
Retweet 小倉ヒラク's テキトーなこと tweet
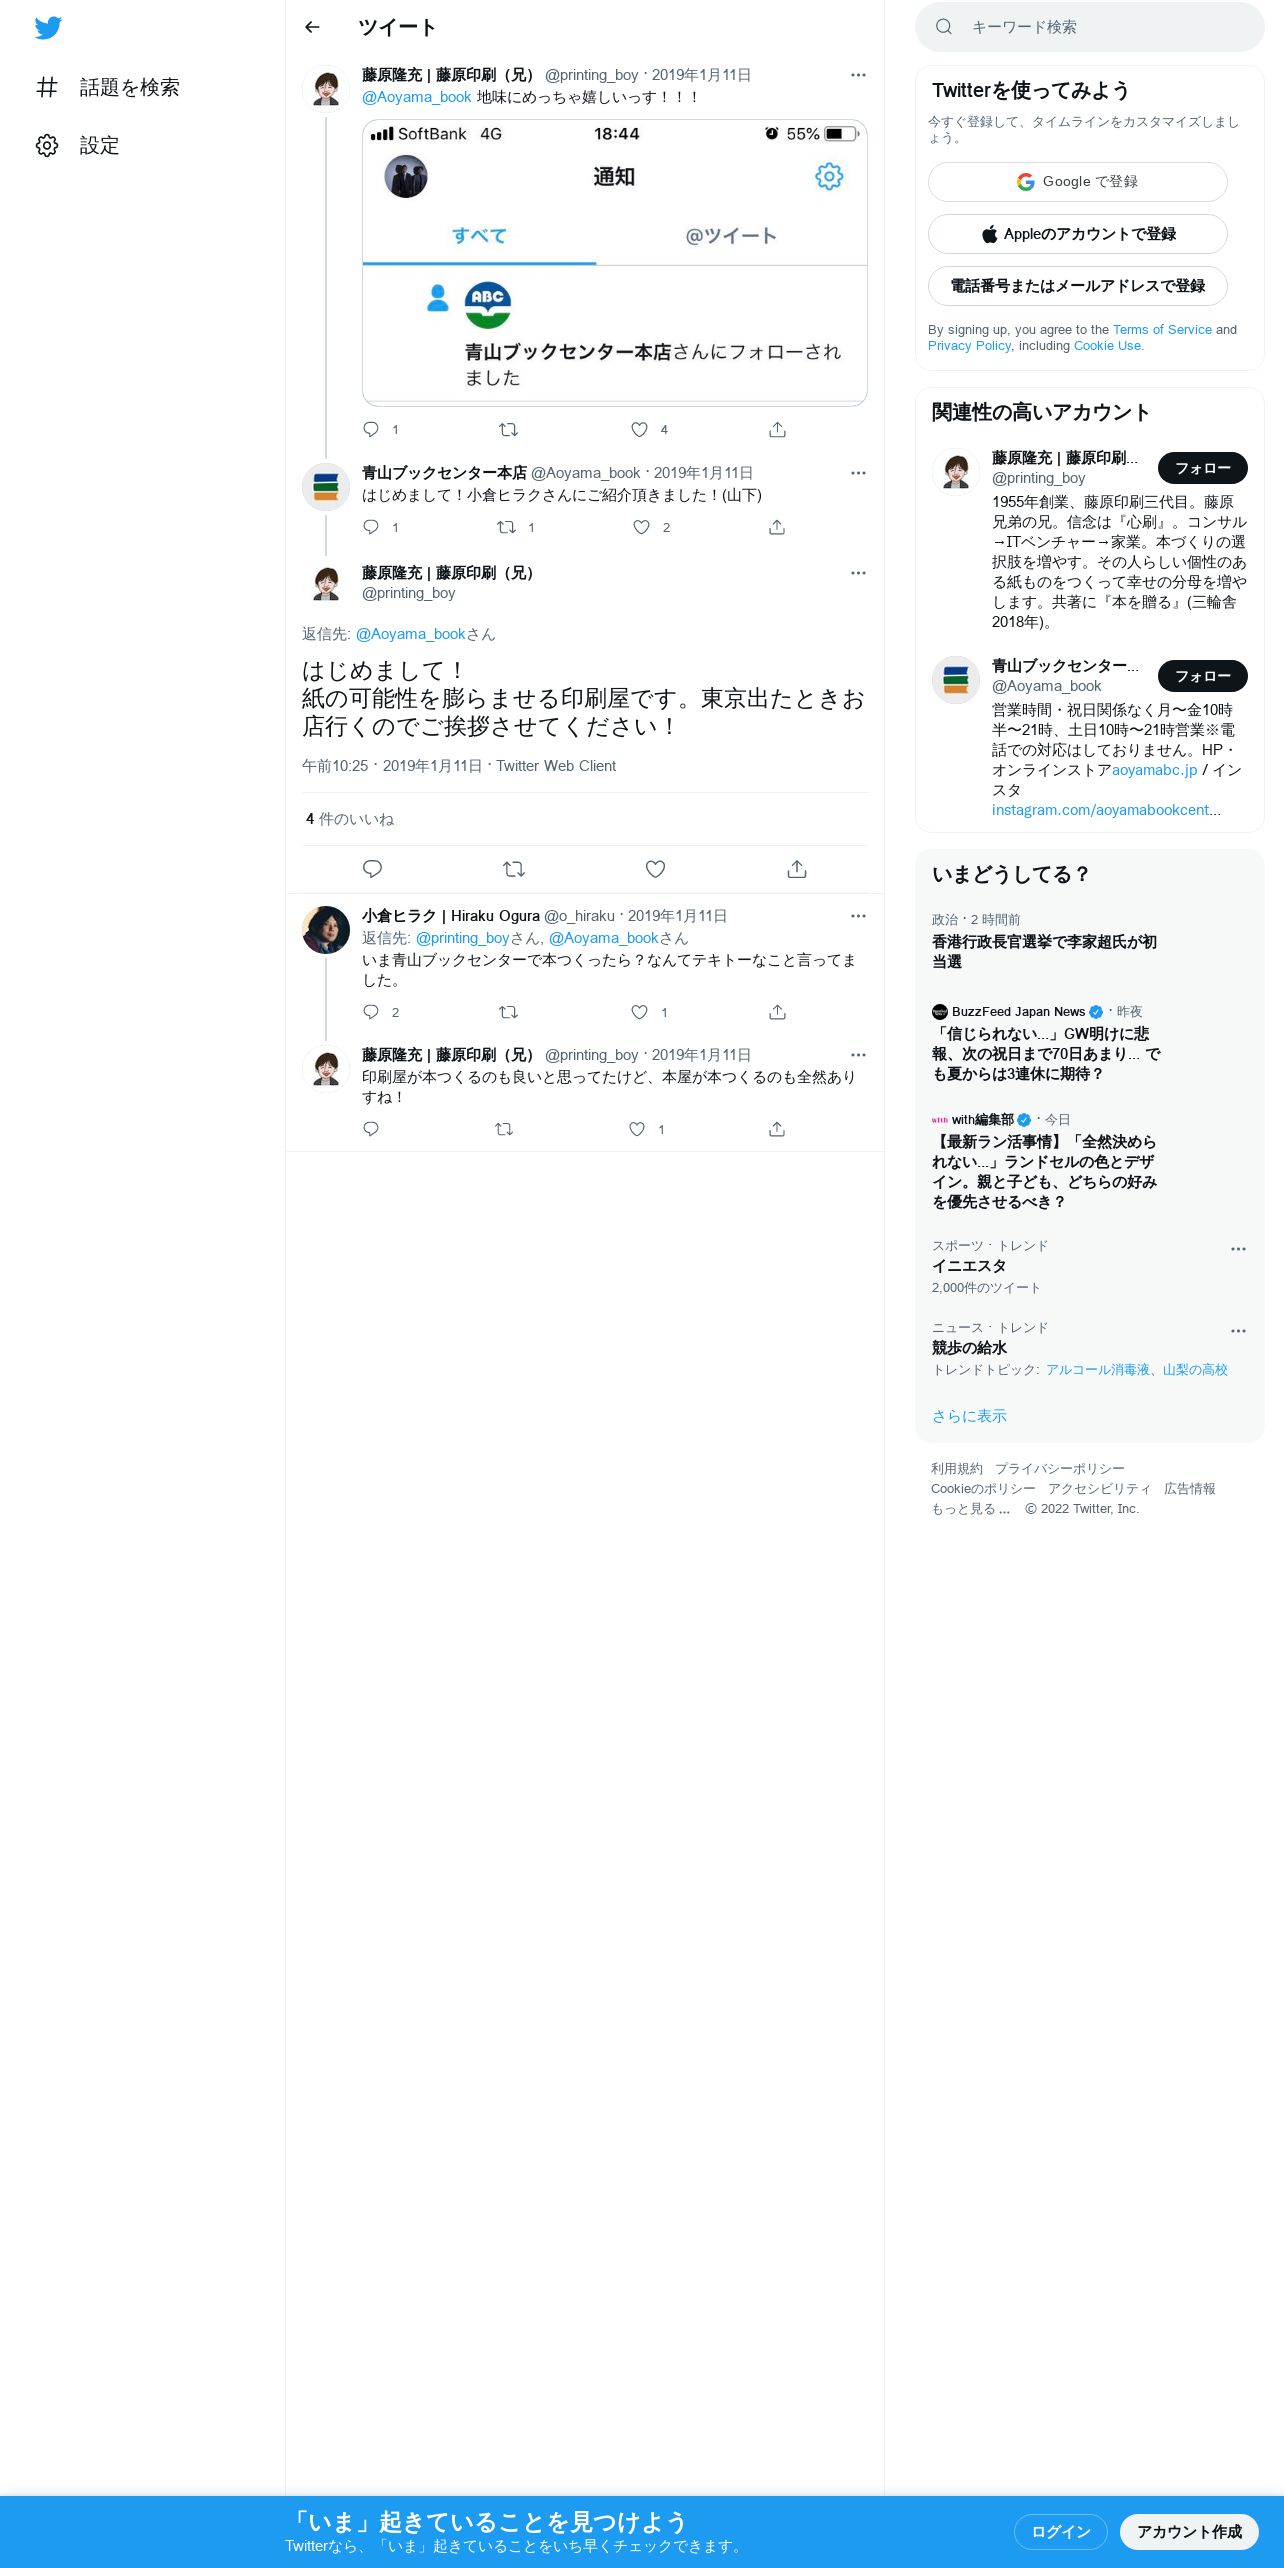(508, 1012)
